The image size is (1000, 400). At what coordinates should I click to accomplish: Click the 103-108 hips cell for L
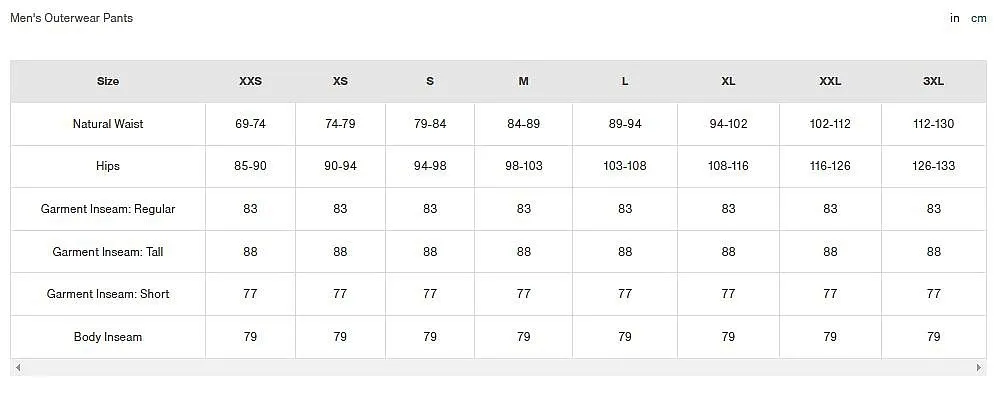624,166
